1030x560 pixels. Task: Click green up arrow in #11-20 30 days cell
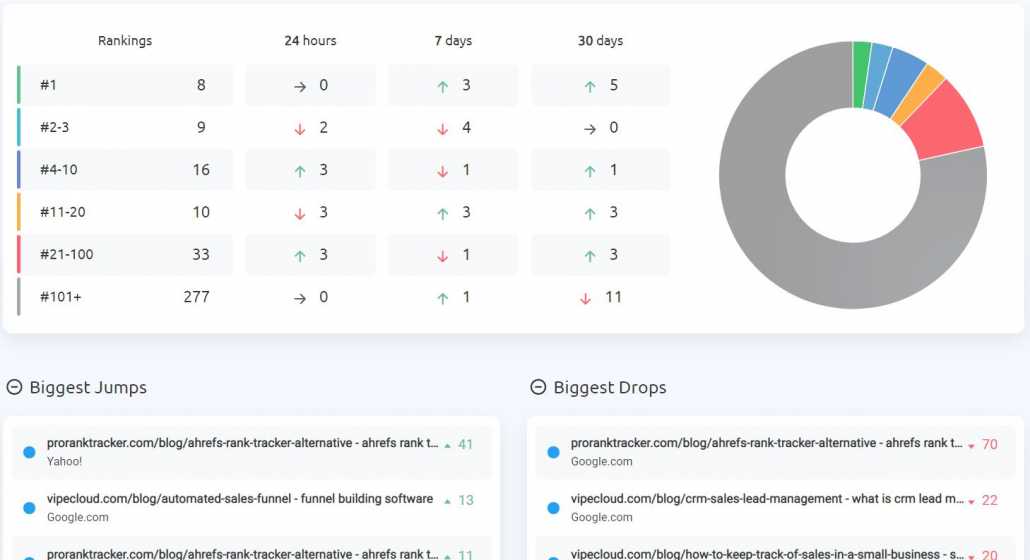pos(590,213)
